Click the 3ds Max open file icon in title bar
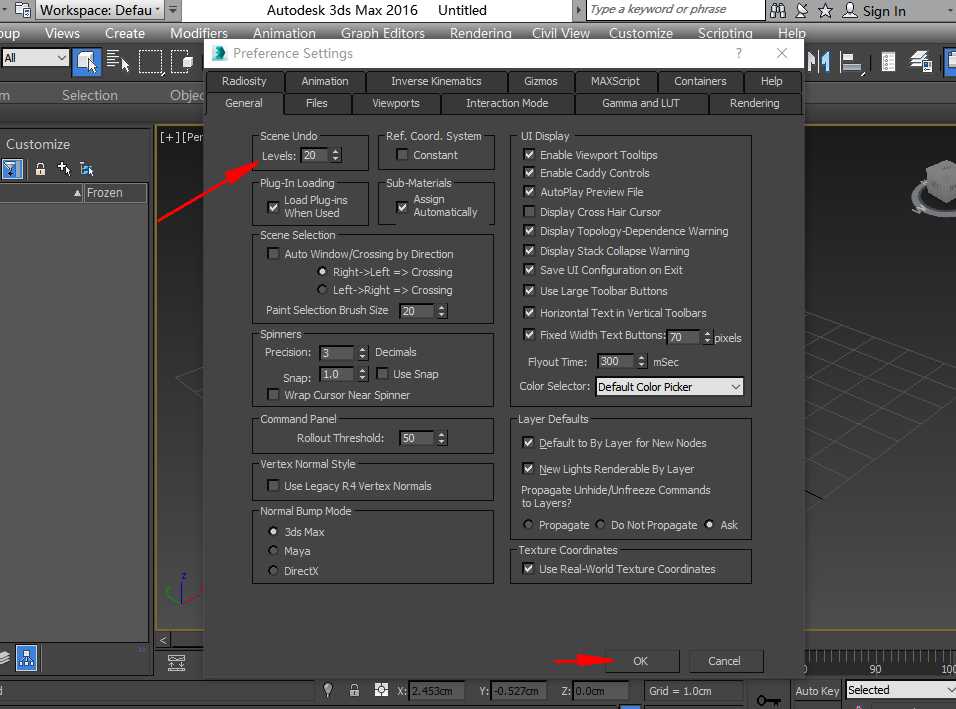This screenshot has height=709, width=956. (x=23, y=10)
